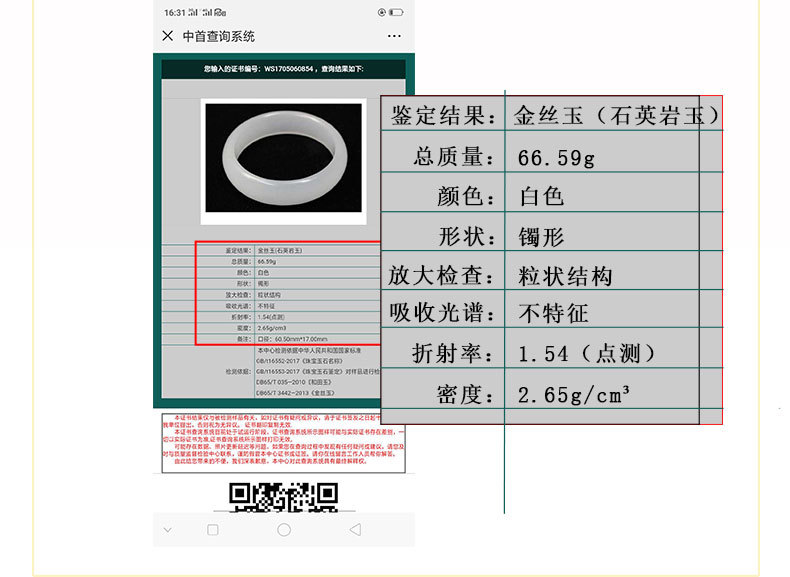Tap the DB65/T 035-2010 (和田玉) standard line
The width and height of the screenshot is (790, 577).
(x=293, y=382)
